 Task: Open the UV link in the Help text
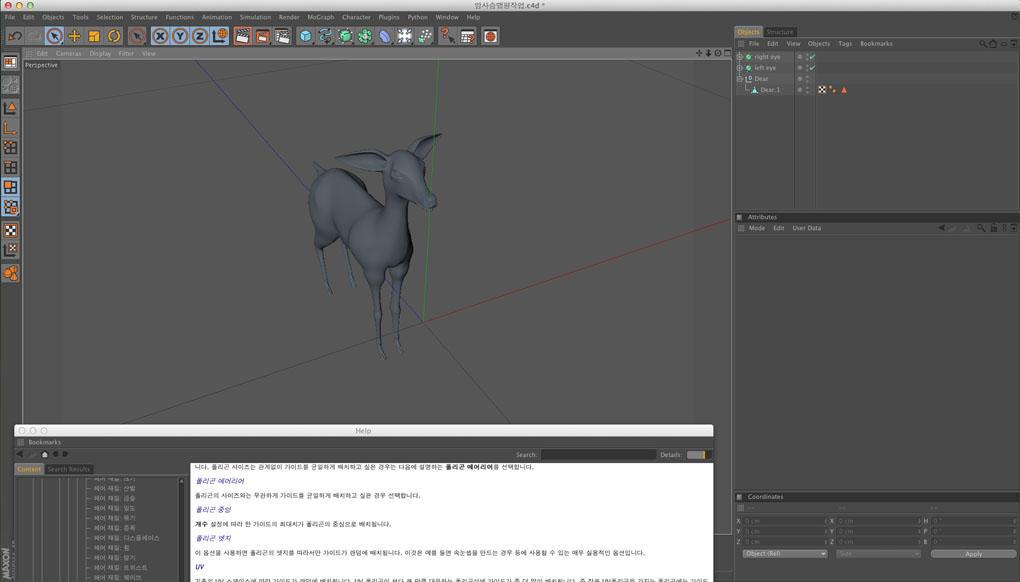(200, 567)
